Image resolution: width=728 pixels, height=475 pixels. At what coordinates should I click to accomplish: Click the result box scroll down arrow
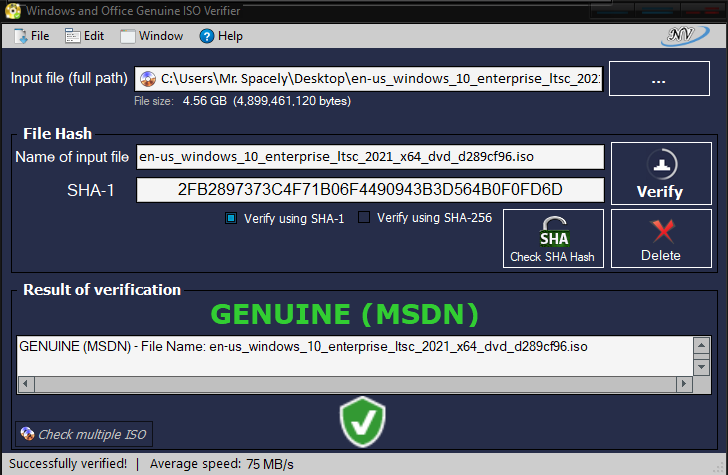(x=701, y=367)
